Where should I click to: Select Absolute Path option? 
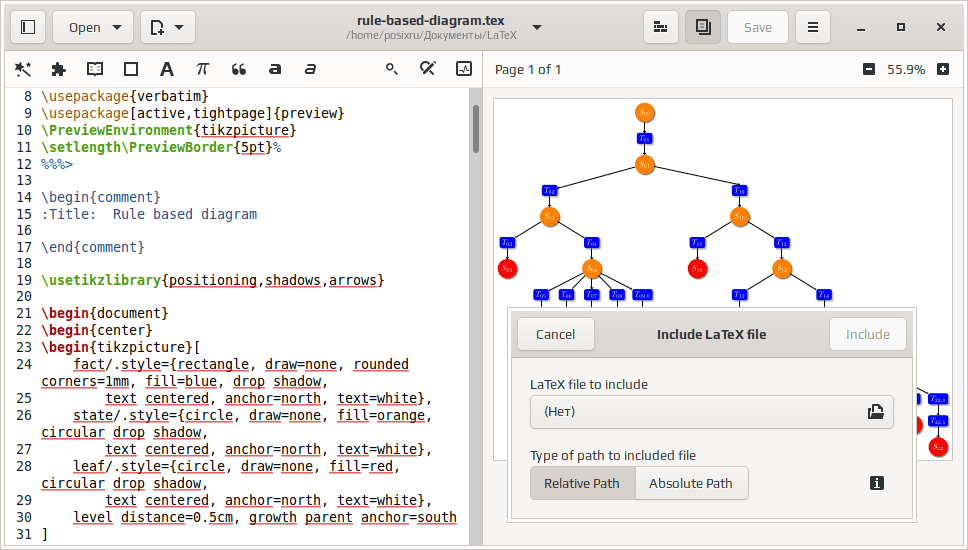pyautogui.click(x=691, y=483)
